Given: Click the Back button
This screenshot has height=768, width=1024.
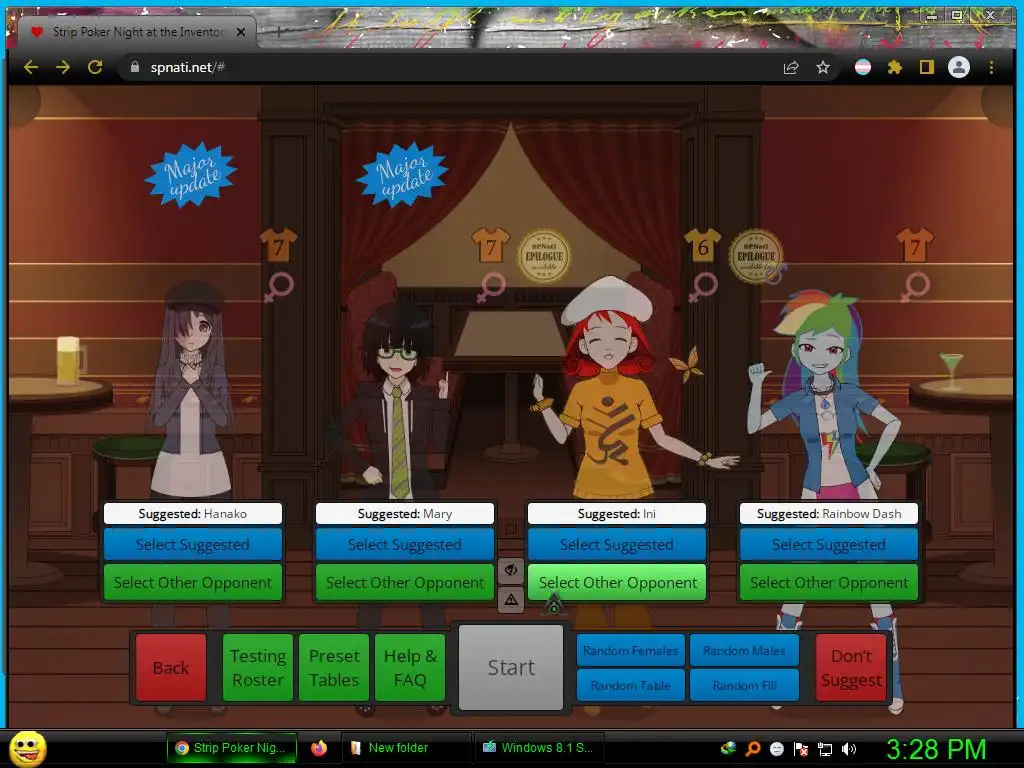Looking at the screenshot, I should 171,667.
